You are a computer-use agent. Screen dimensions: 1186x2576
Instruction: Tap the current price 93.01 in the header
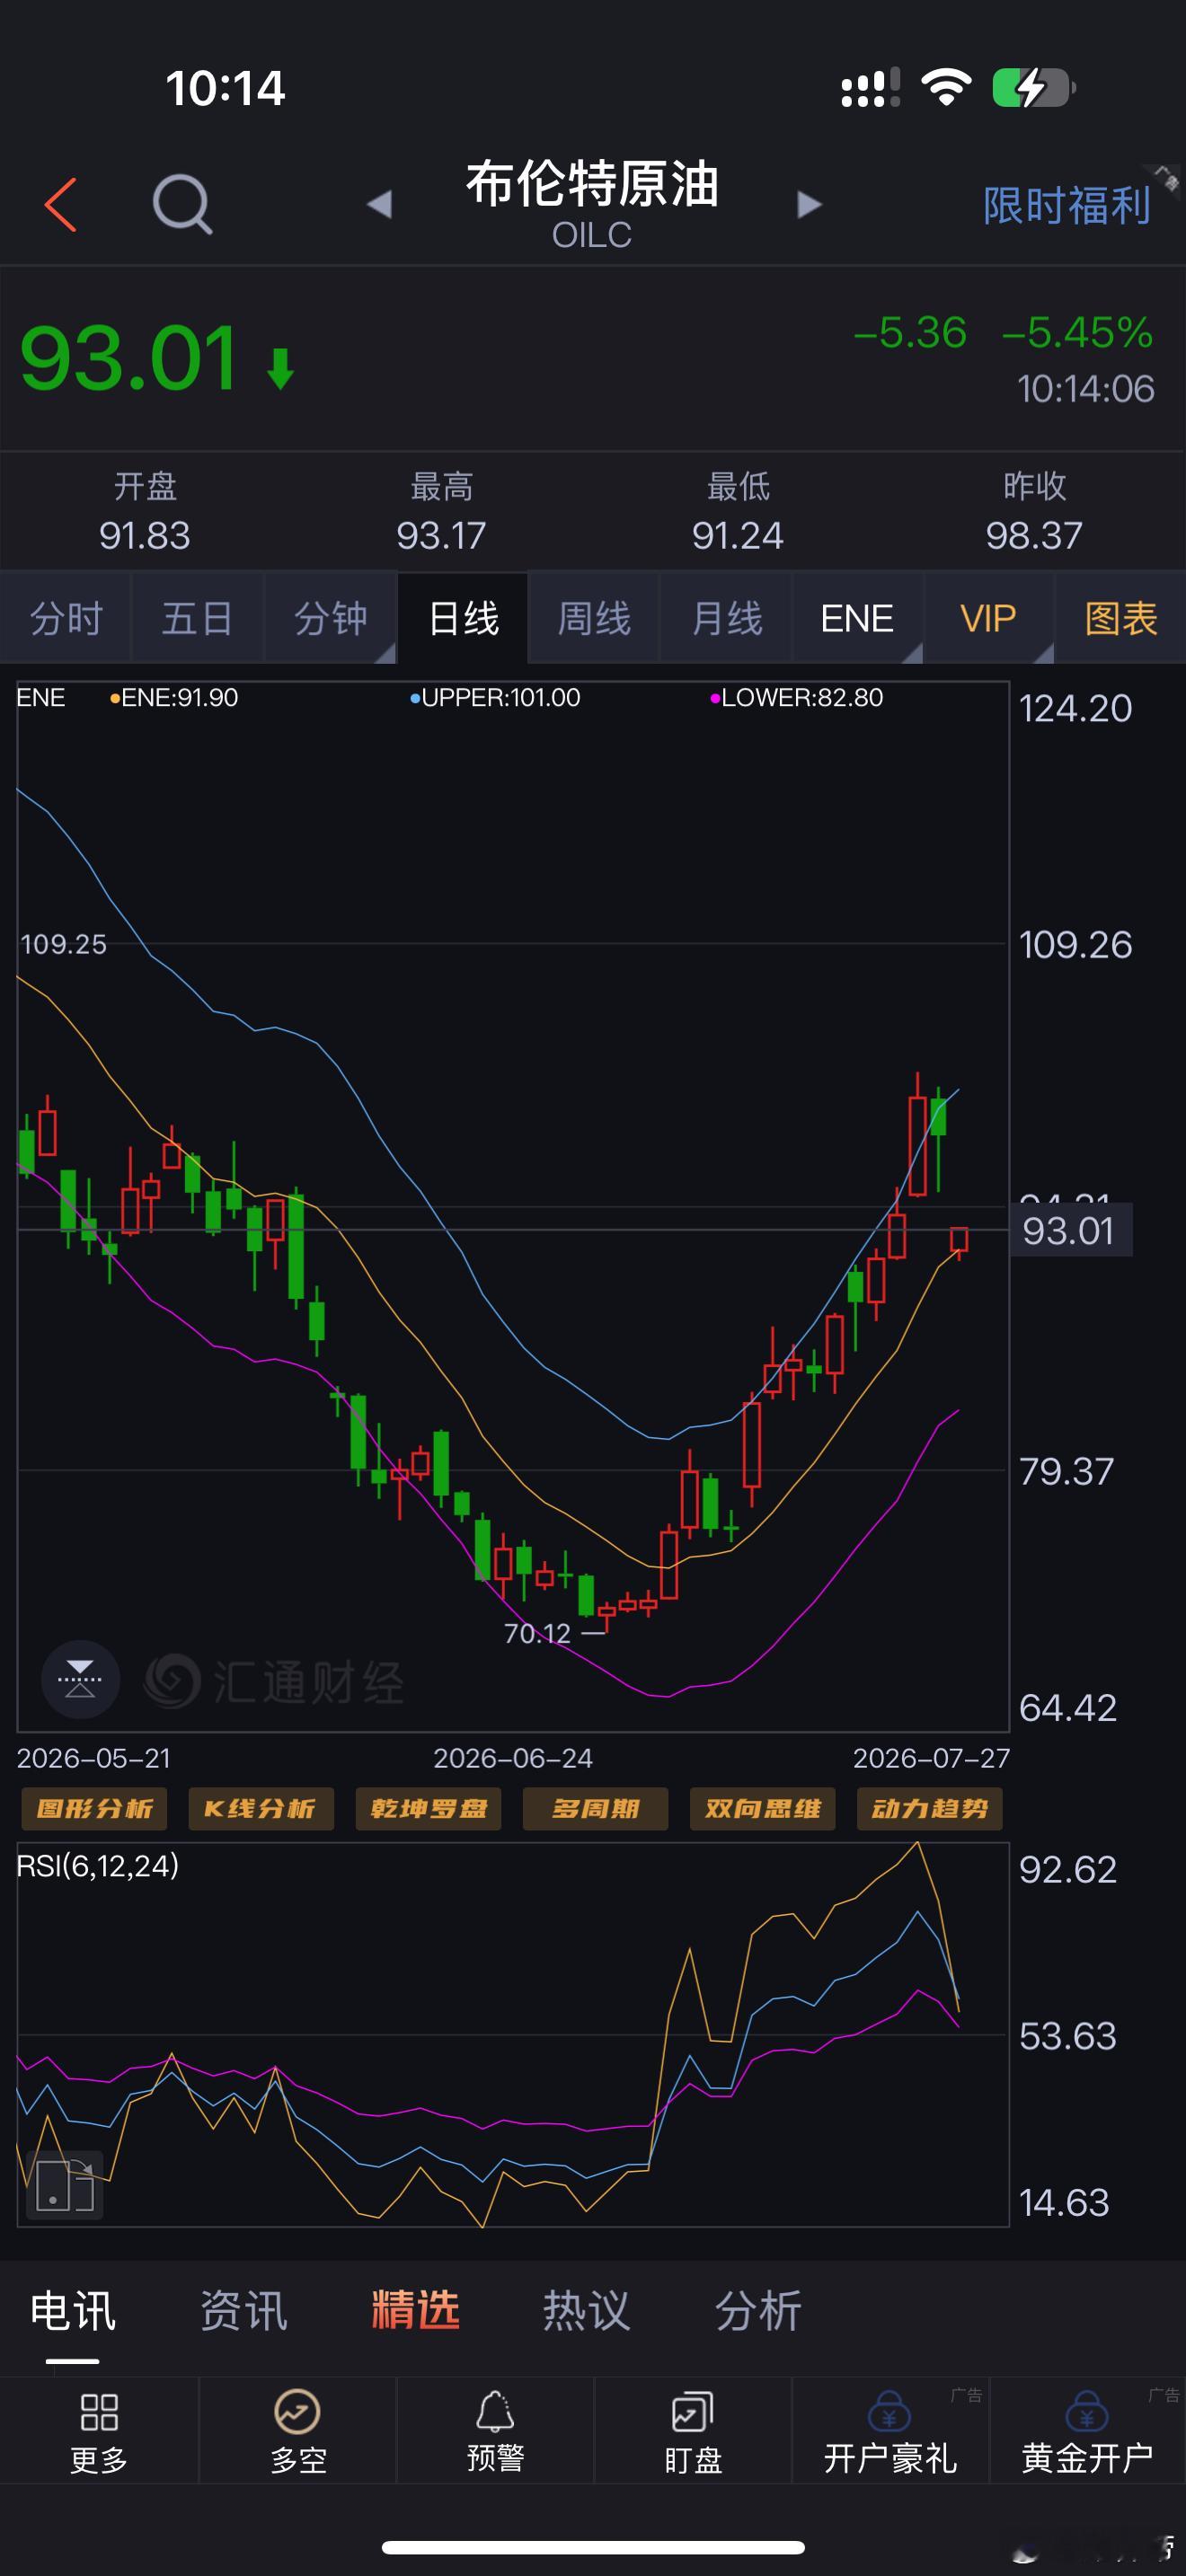[x=129, y=358]
